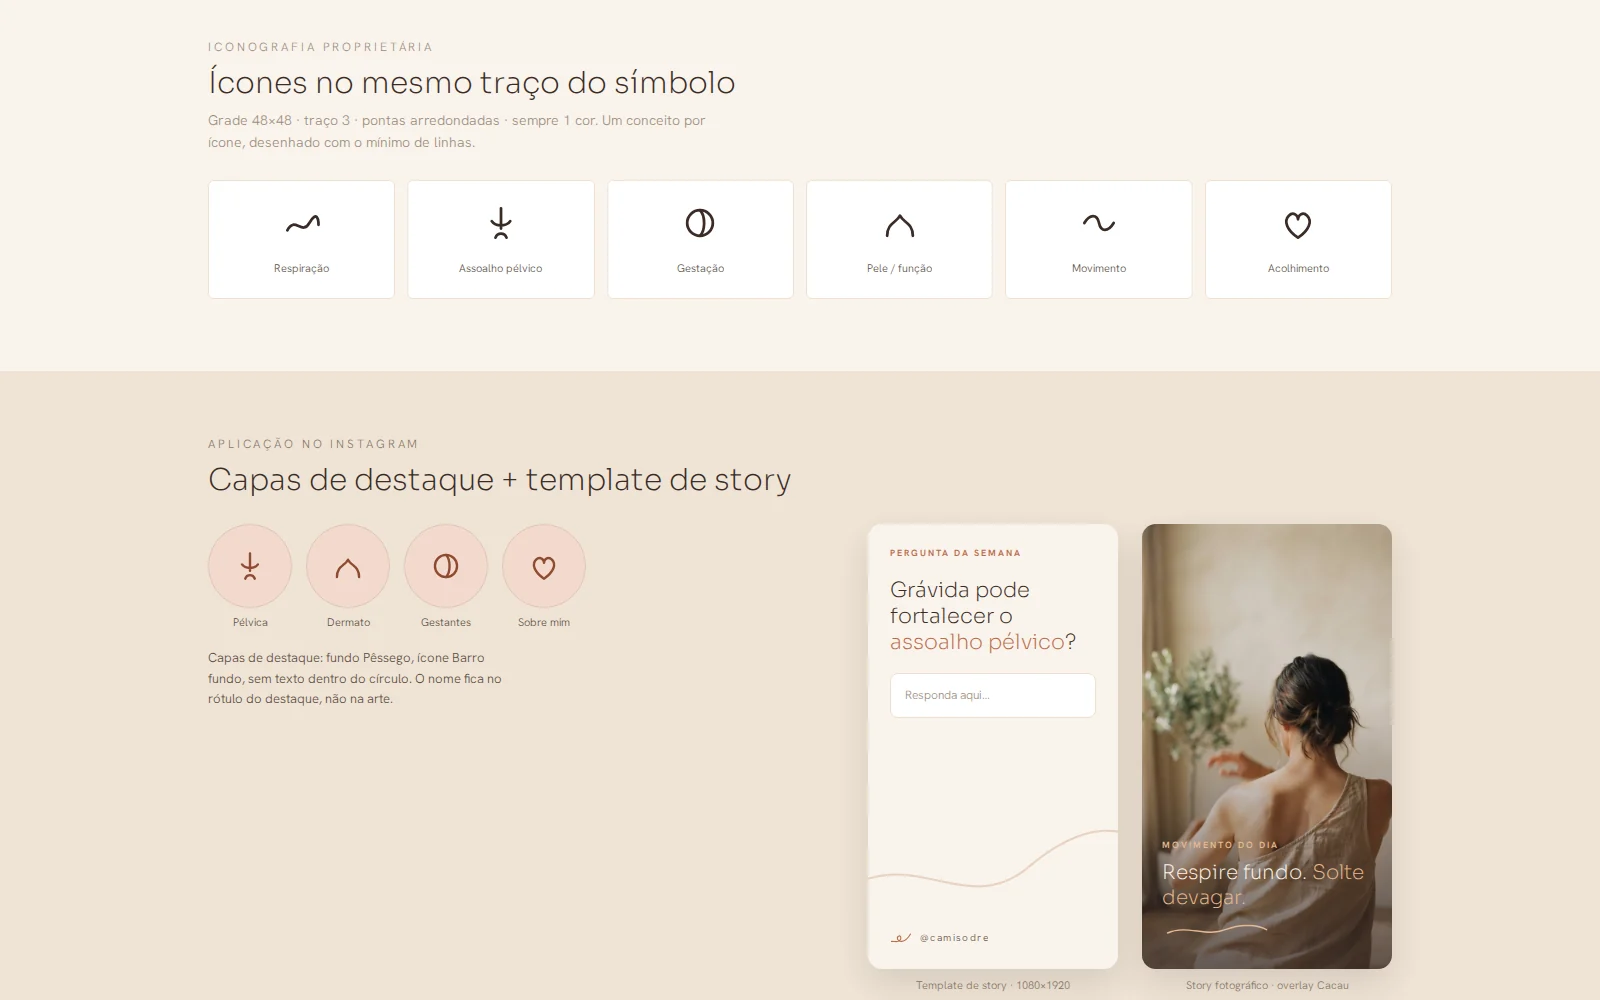Select the Gestantes highlight cover circle
Screen dimensions: 1600x1000
[x=446, y=566]
